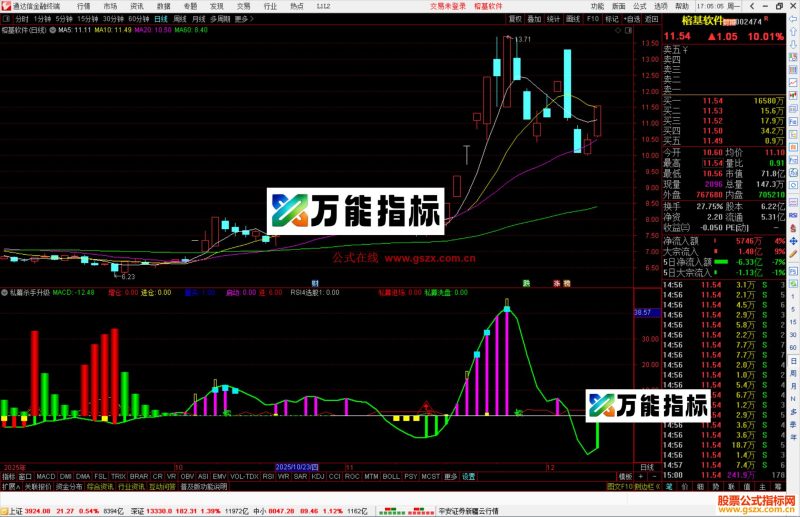Open the 关联报价 tab at bottom

click(38, 487)
